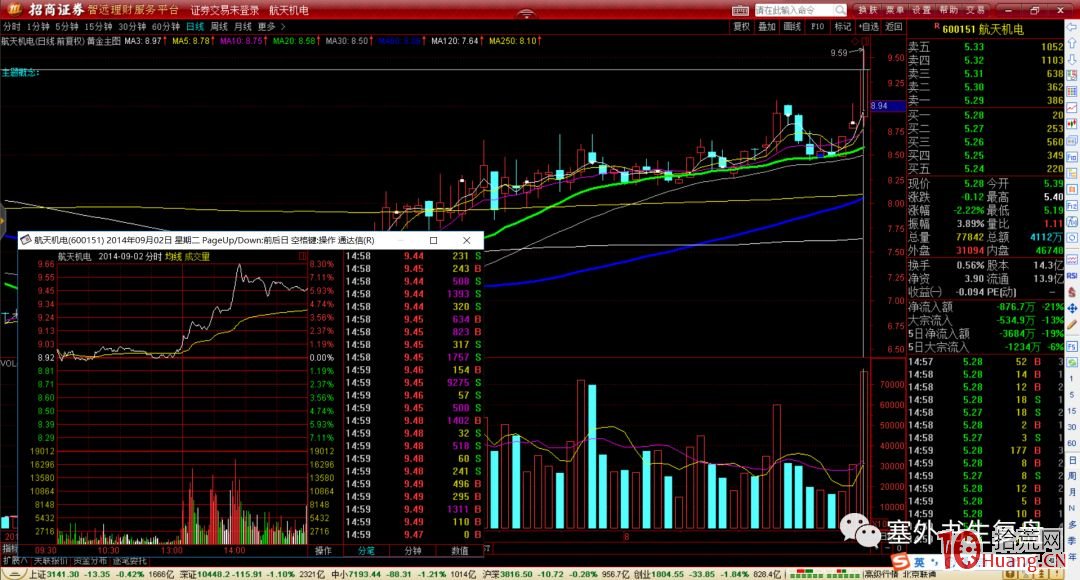This screenshot has height=580, width=1080.
Task: Select the 60分钟 period
Action: 165,27
